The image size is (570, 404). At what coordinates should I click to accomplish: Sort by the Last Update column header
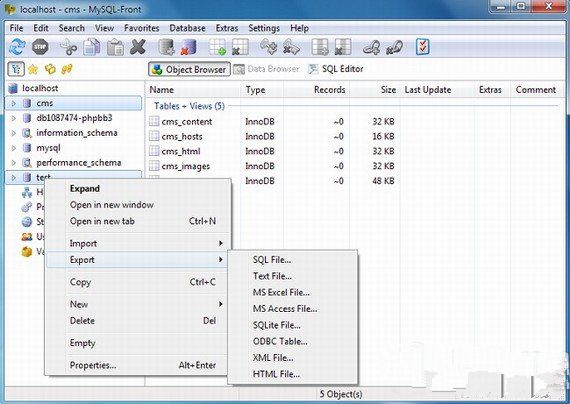[x=437, y=90]
